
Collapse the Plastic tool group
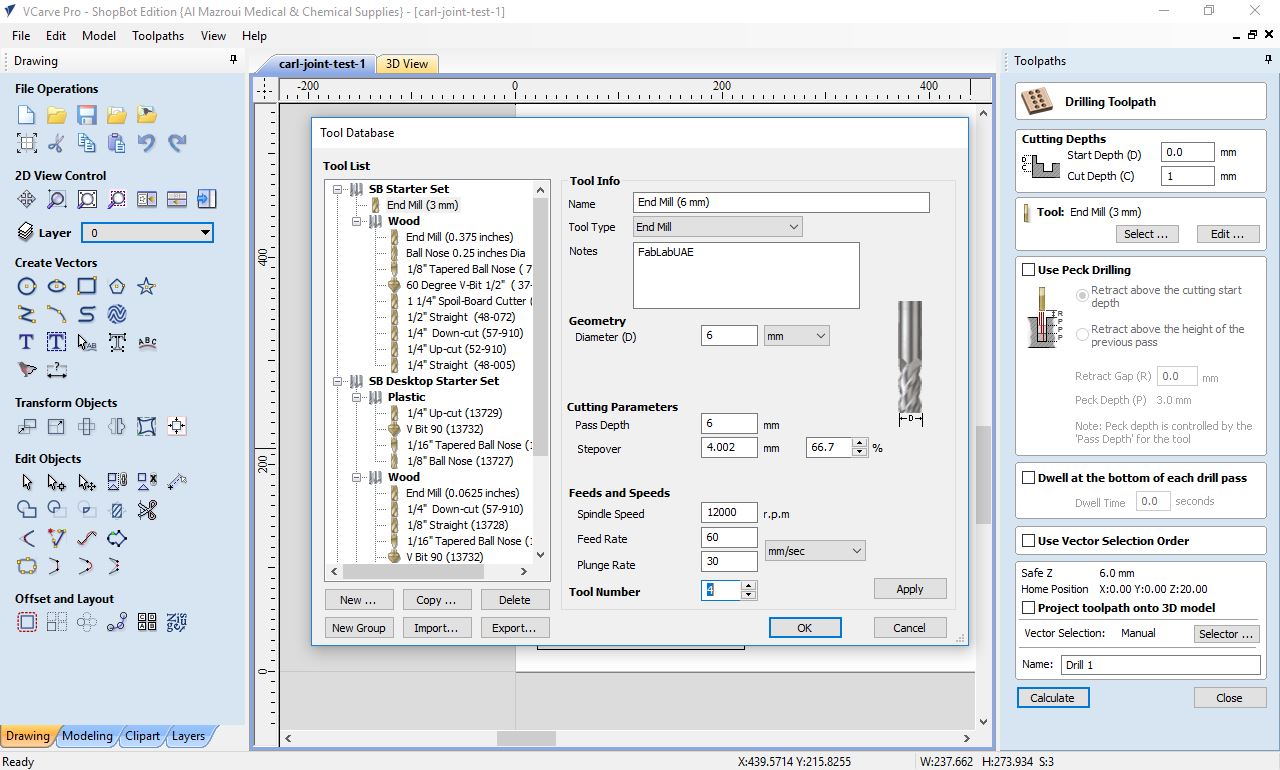pyautogui.click(x=358, y=397)
